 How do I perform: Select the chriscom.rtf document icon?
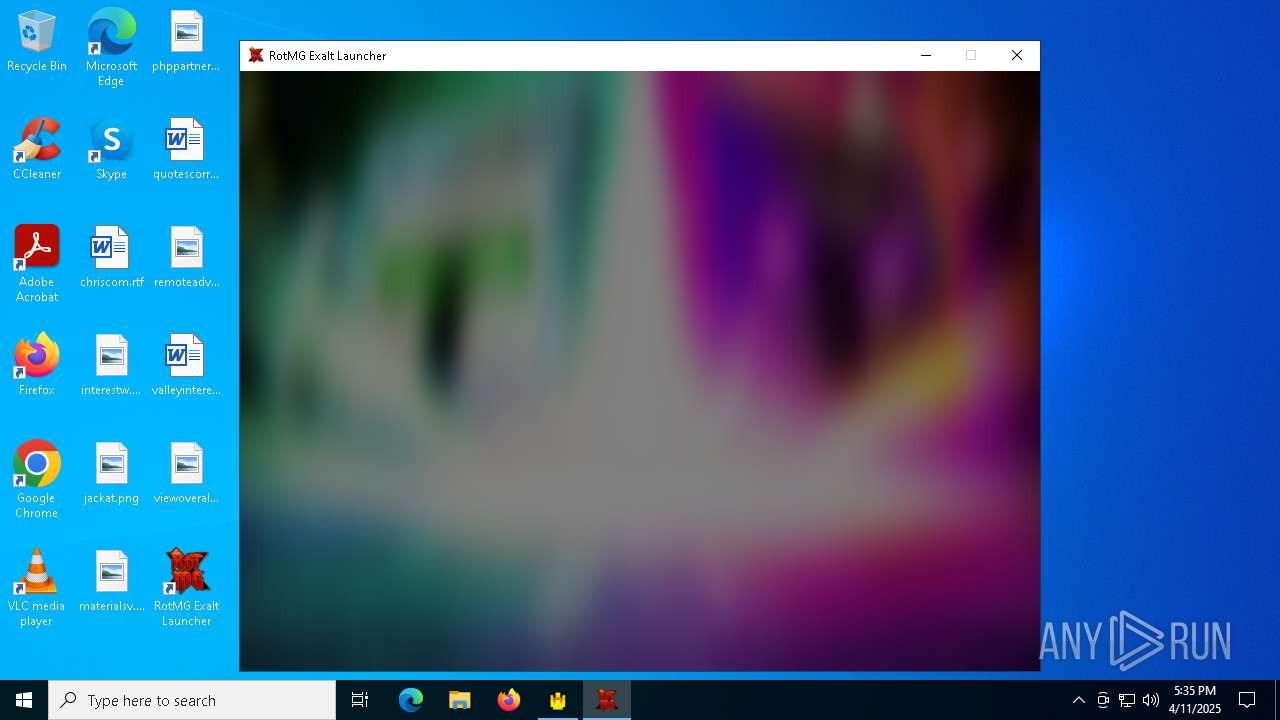[111, 258]
